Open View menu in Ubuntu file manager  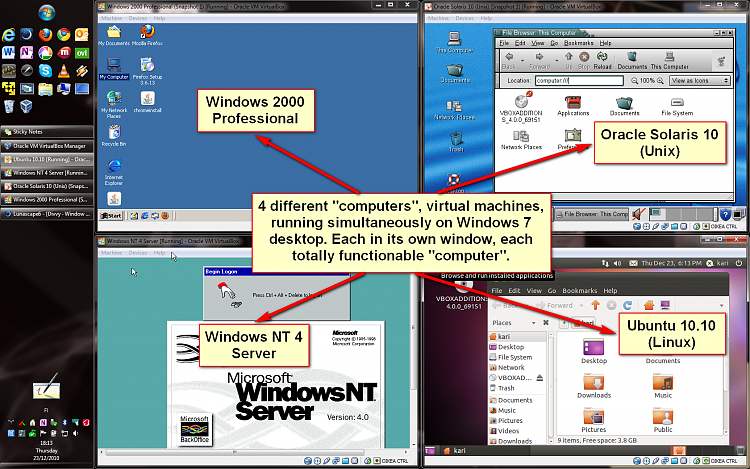coord(534,290)
